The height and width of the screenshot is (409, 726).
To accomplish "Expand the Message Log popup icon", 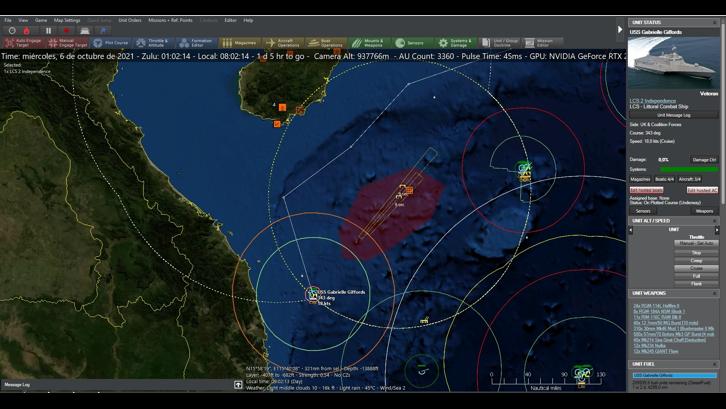I will pyautogui.click(x=238, y=384).
